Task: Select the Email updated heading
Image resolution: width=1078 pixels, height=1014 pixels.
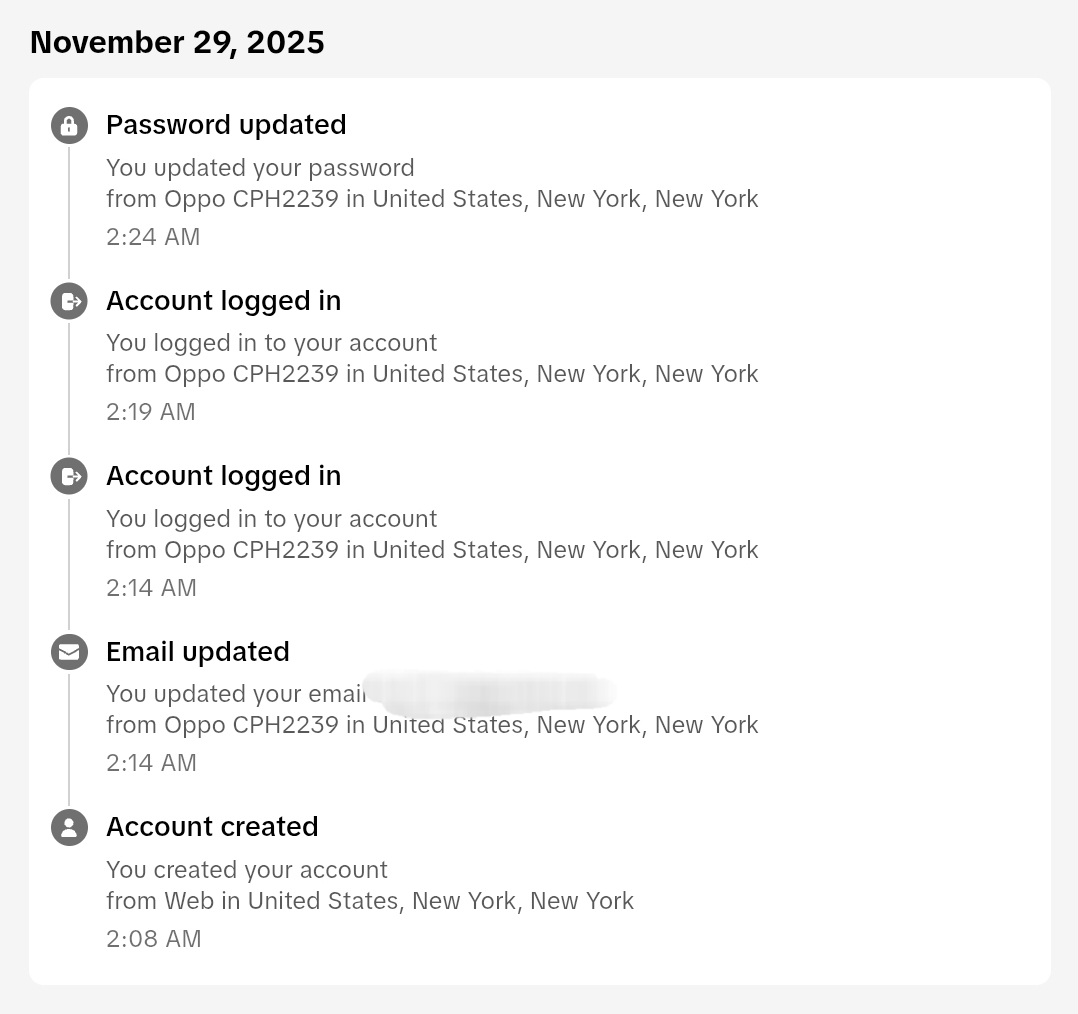Action: point(198,652)
